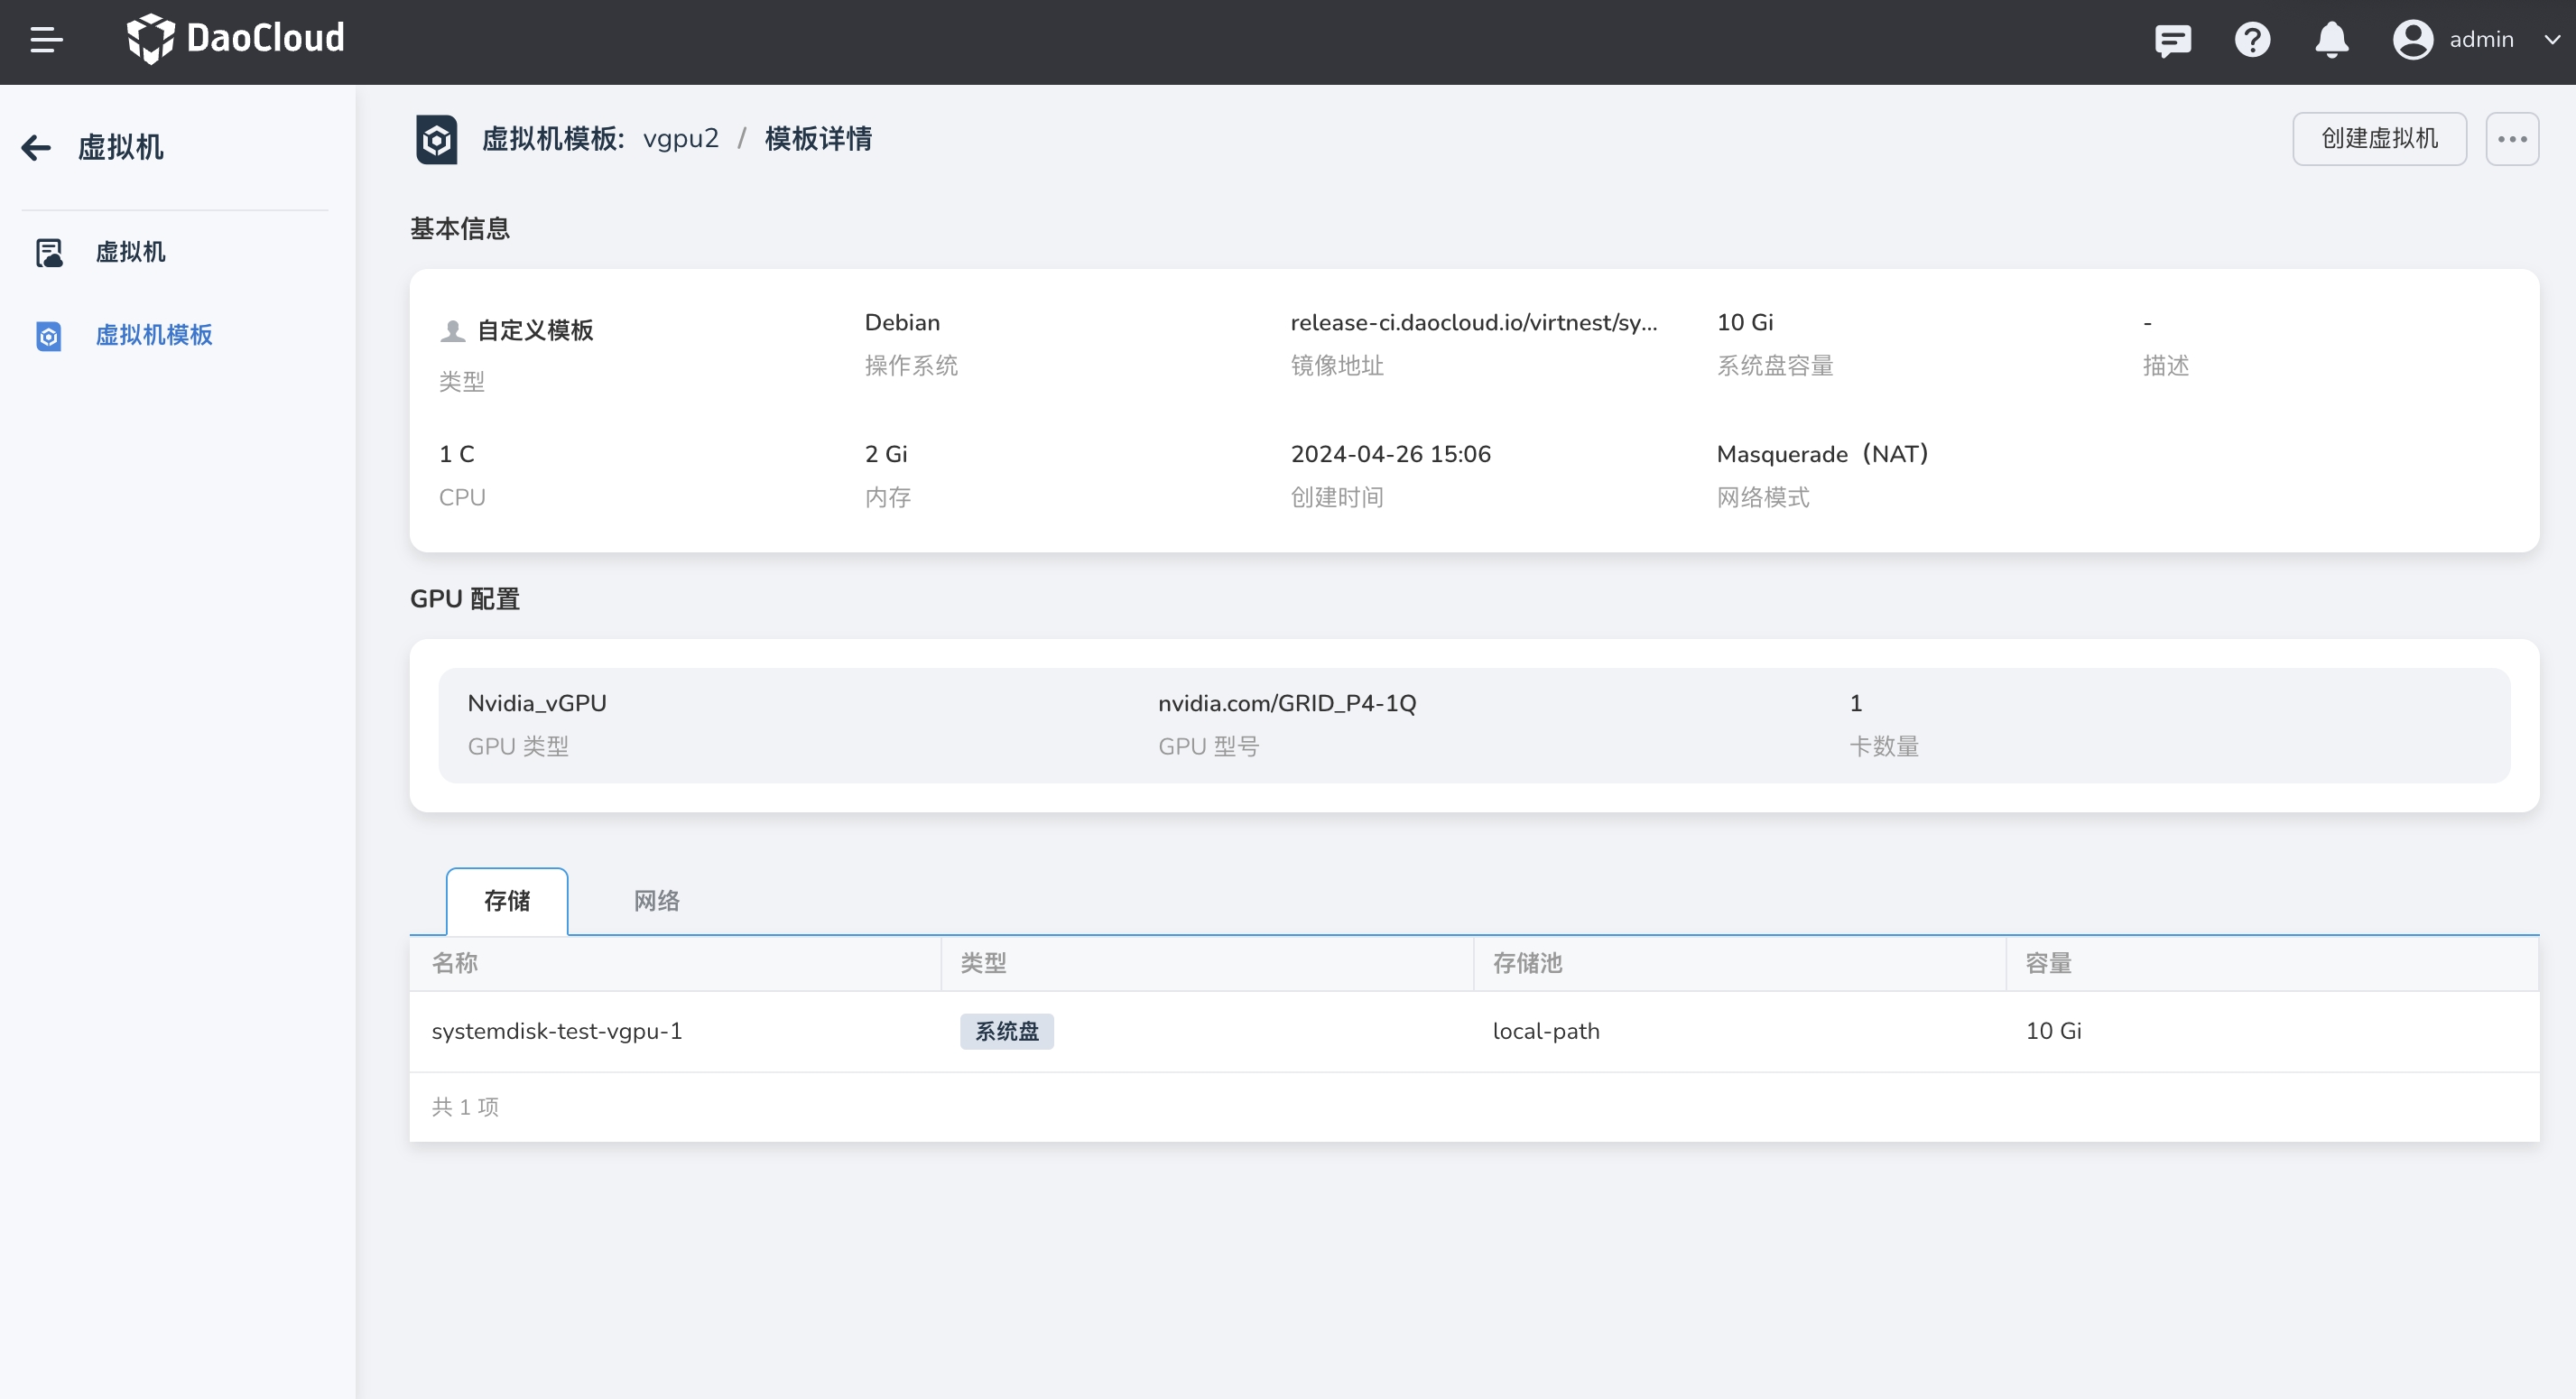Open notifications bell icon

[2331, 40]
